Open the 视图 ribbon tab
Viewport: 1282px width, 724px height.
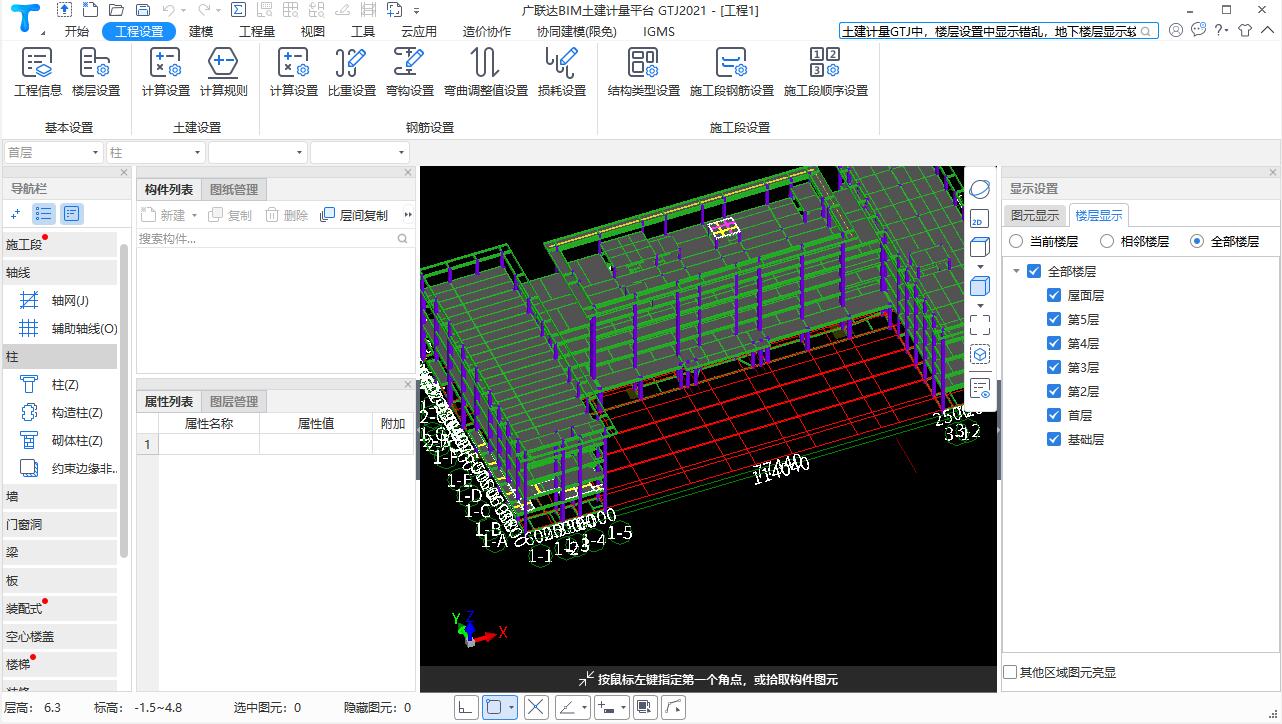tap(313, 31)
